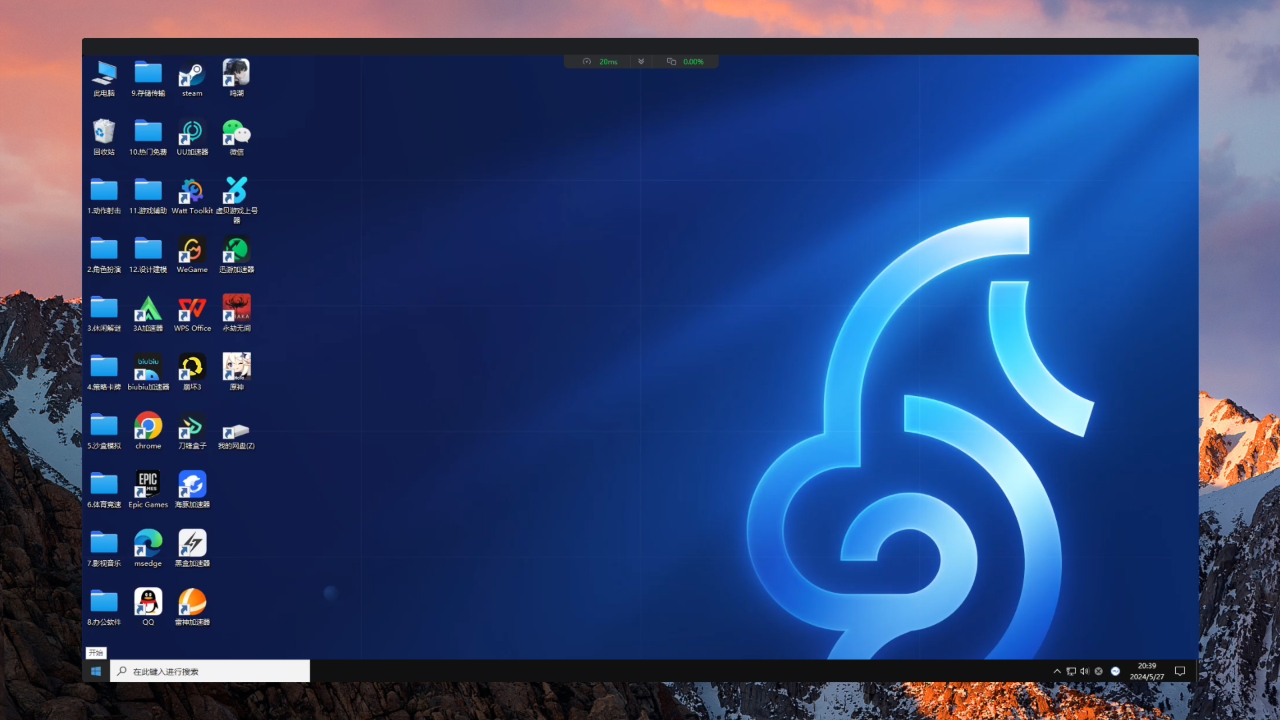Open the 11.游戏辅助 folder
Screen dimensions: 1280x720
[x=148, y=196]
